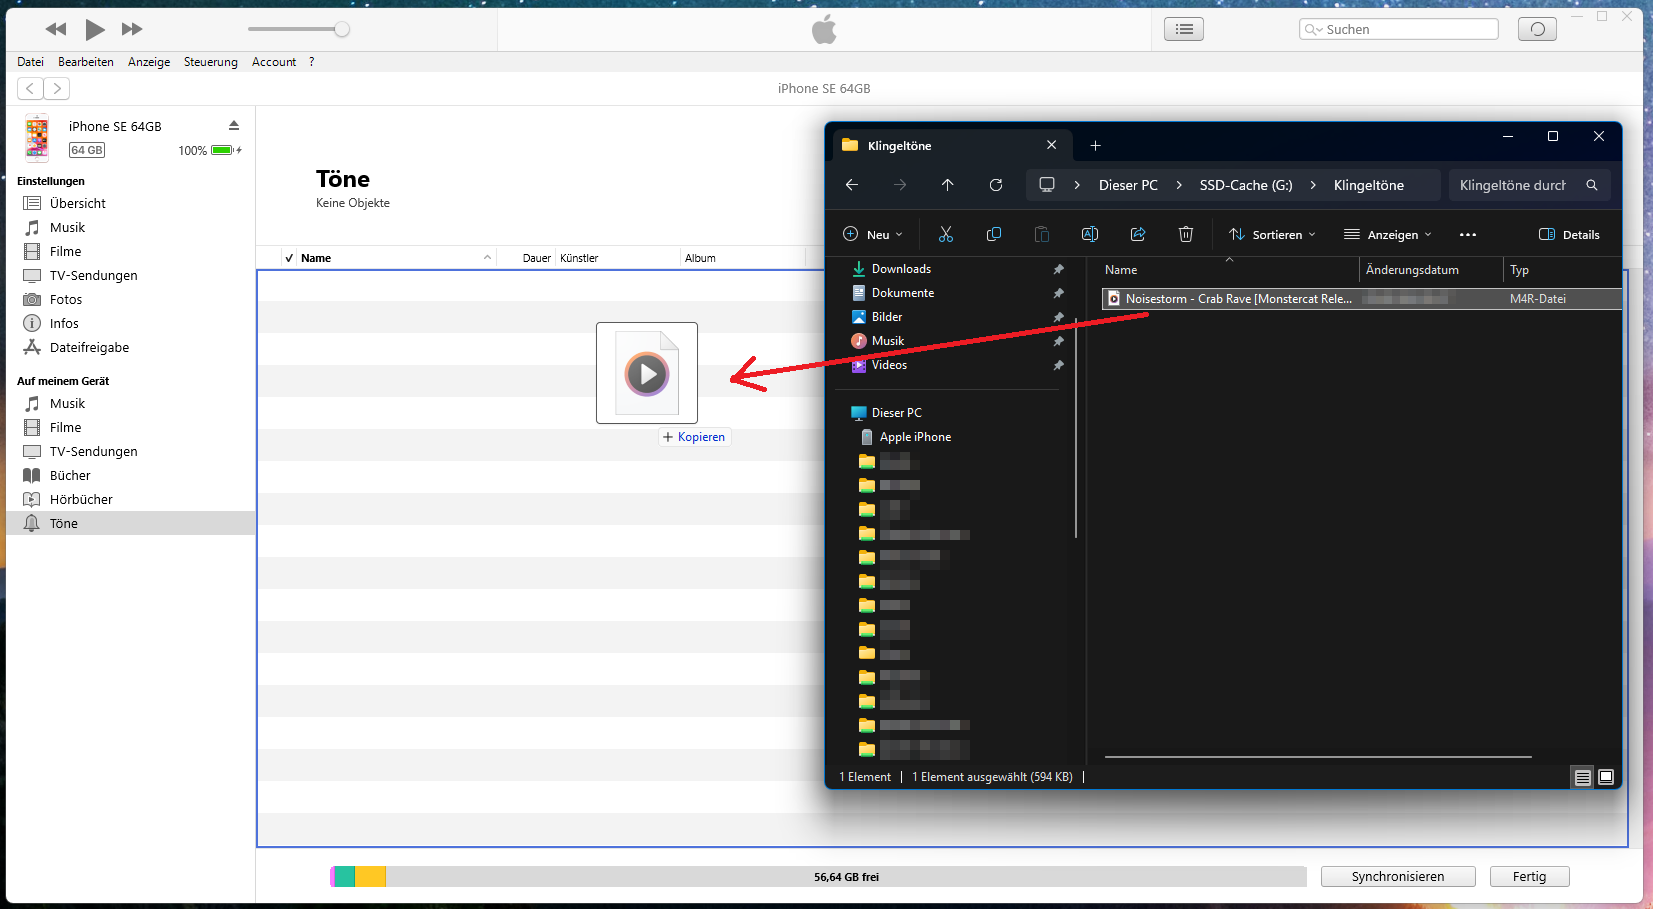Toggle the checkmark column header in Töne list
The width and height of the screenshot is (1653, 909).
click(289, 258)
